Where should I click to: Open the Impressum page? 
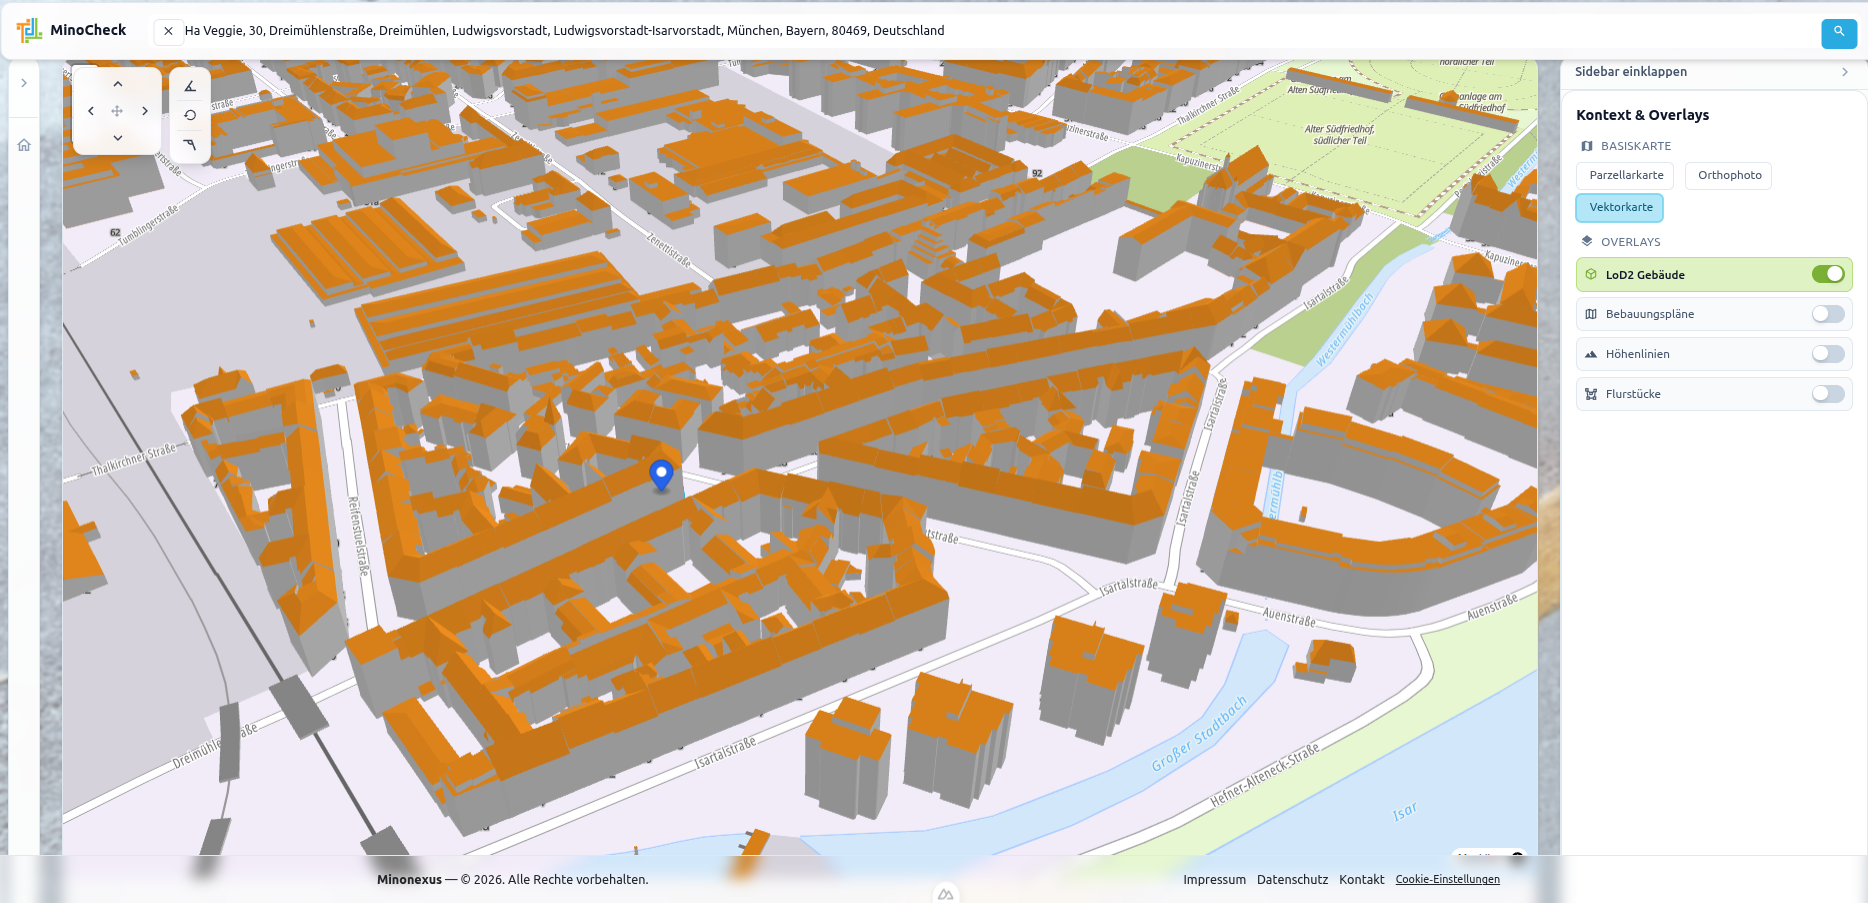(x=1214, y=879)
